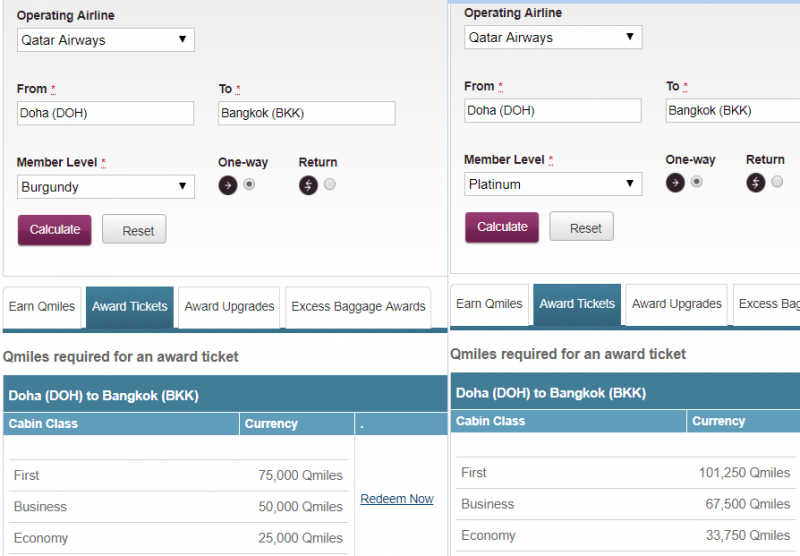Open Award Upgrades tab in the Burgundy panel
The height and width of the screenshot is (556, 800).
229,307
